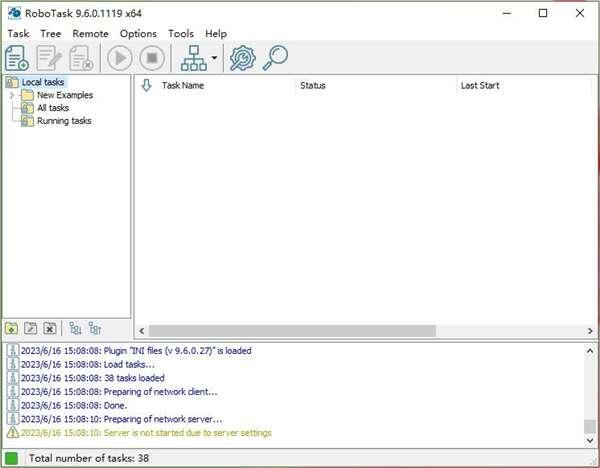Open settings via gear wrench icon
Screen dimensions: 600x468
pyautogui.click(x=242, y=58)
